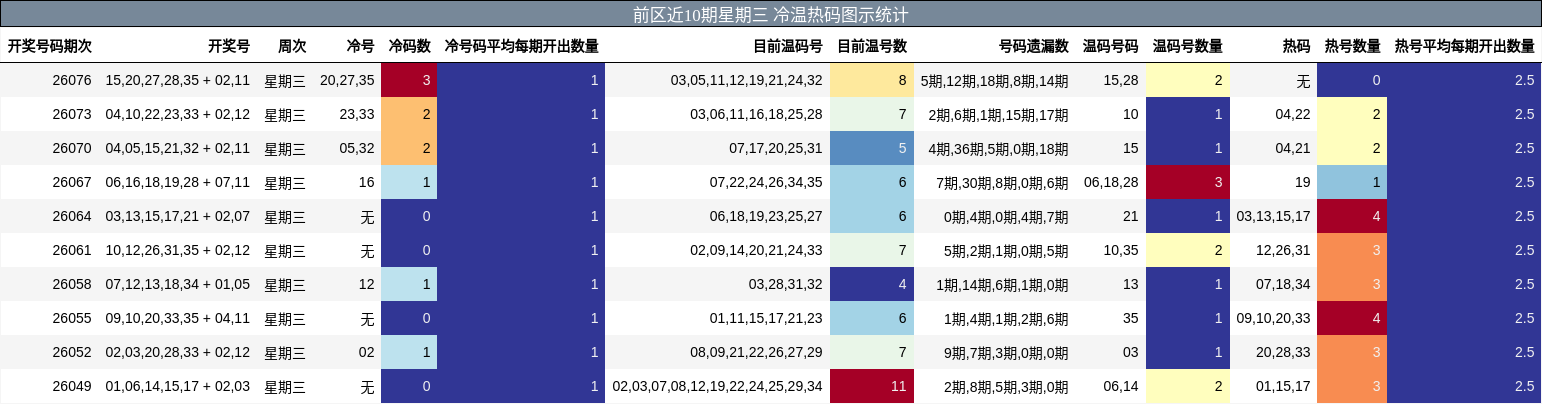Click the 冷号 column header
Viewport: 1542px width, 404px height.
(360, 46)
